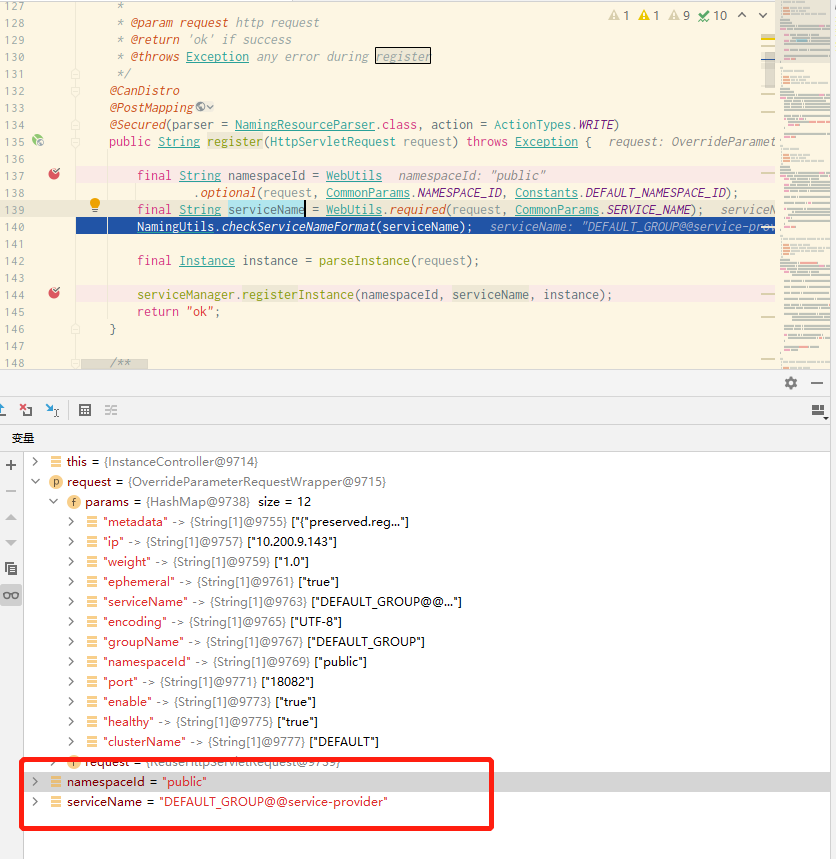Go to the previous highlighted error arrow

(742, 15)
